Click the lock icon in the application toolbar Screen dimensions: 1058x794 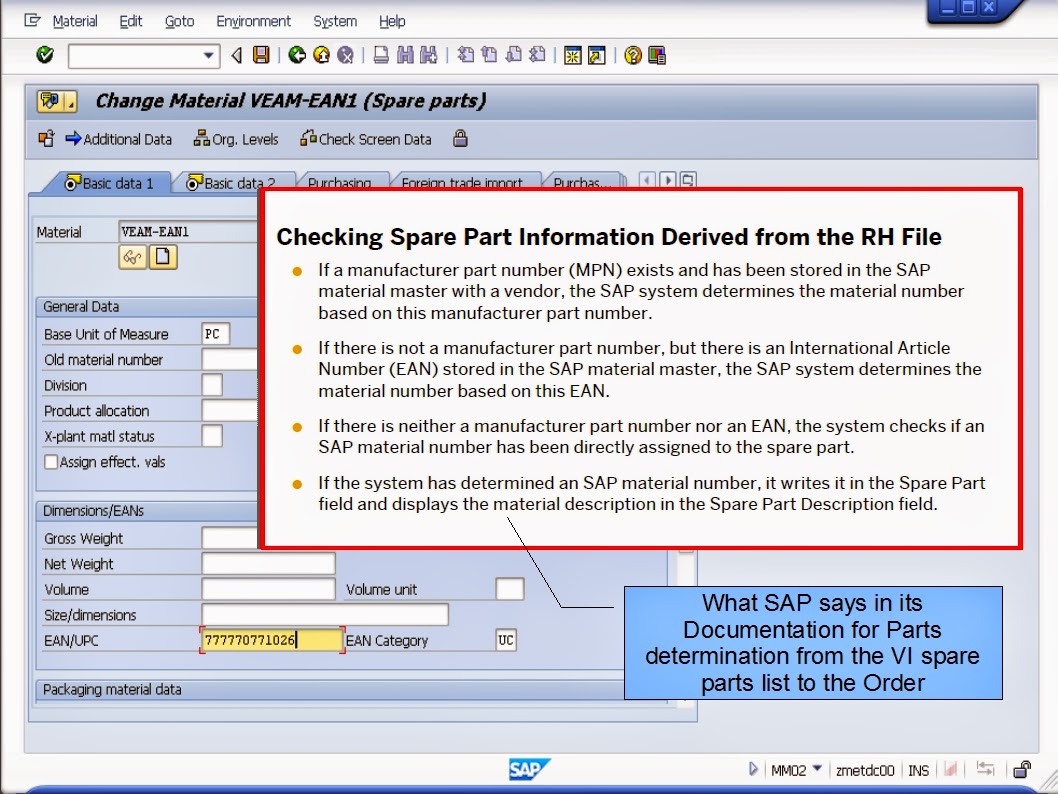click(460, 139)
